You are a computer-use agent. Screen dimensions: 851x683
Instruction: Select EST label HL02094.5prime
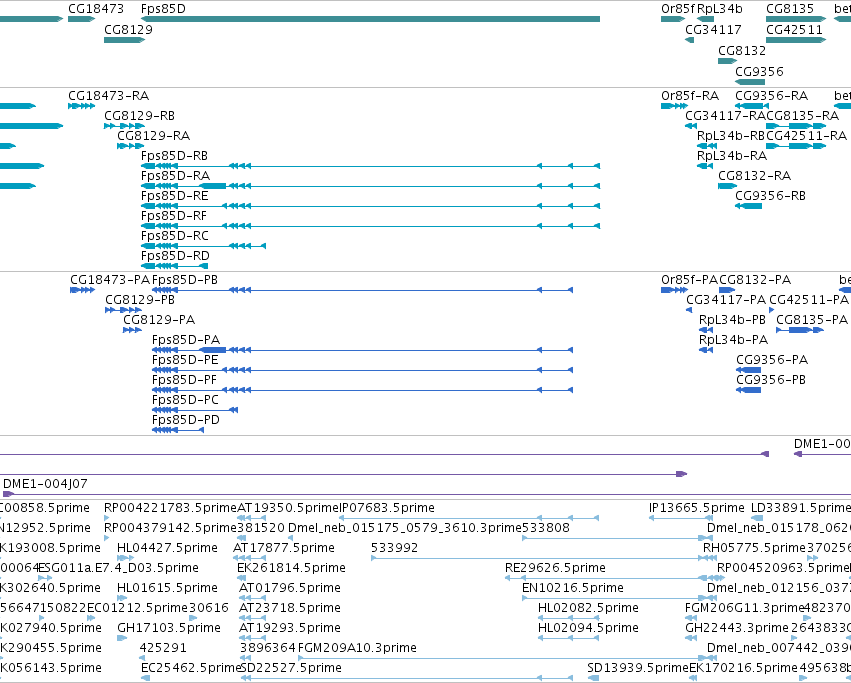coord(588,629)
